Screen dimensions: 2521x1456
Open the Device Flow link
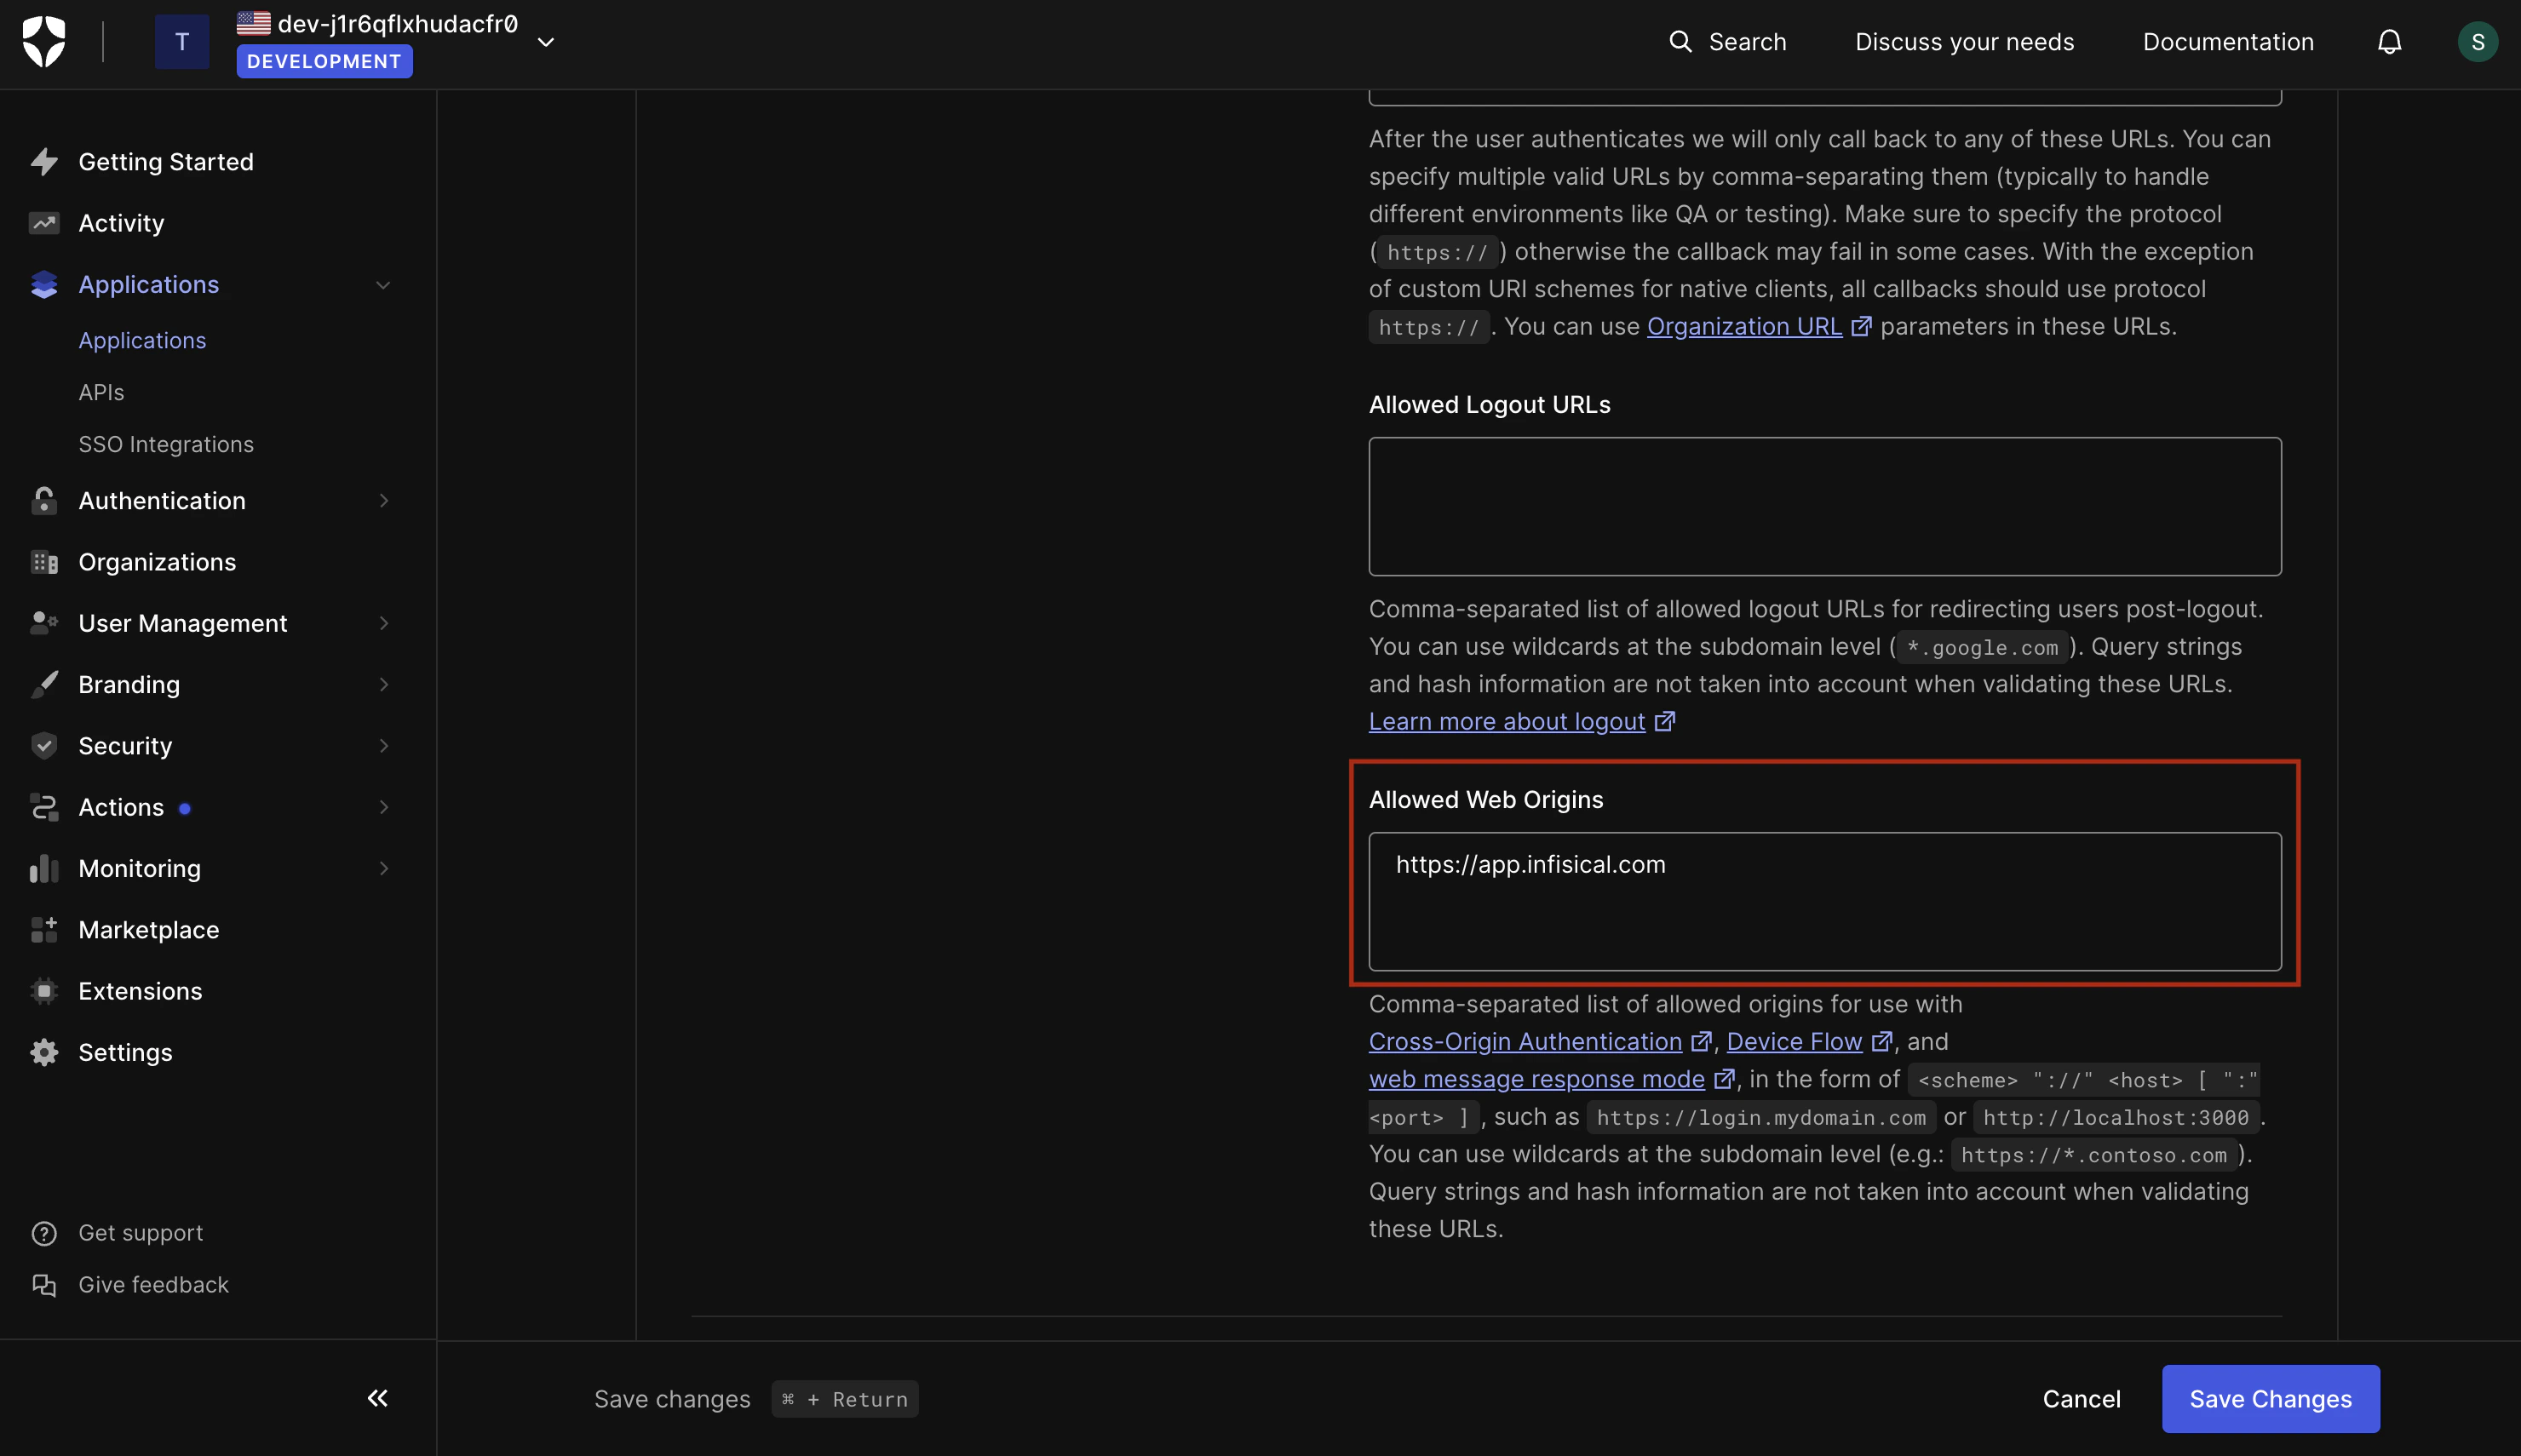[x=1794, y=1041]
